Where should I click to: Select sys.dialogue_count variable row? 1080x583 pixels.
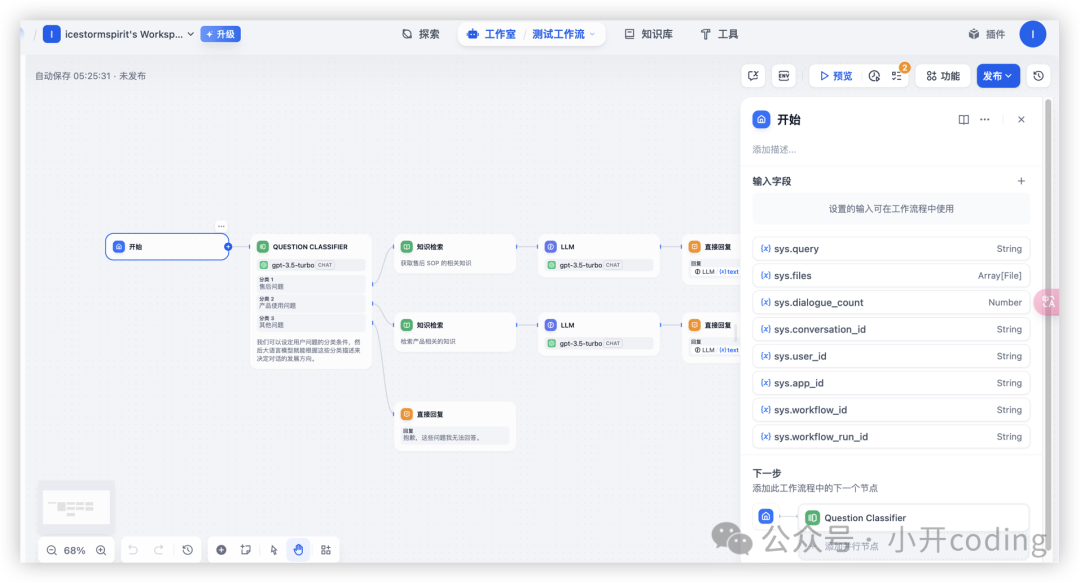point(891,303)
